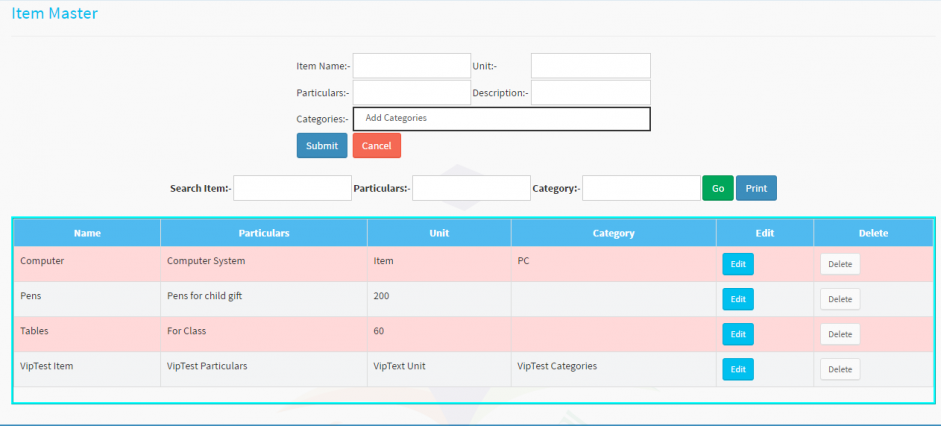941x426 pixels.
Task: Edit the Tables item row
Action: [x=738, y=334]
